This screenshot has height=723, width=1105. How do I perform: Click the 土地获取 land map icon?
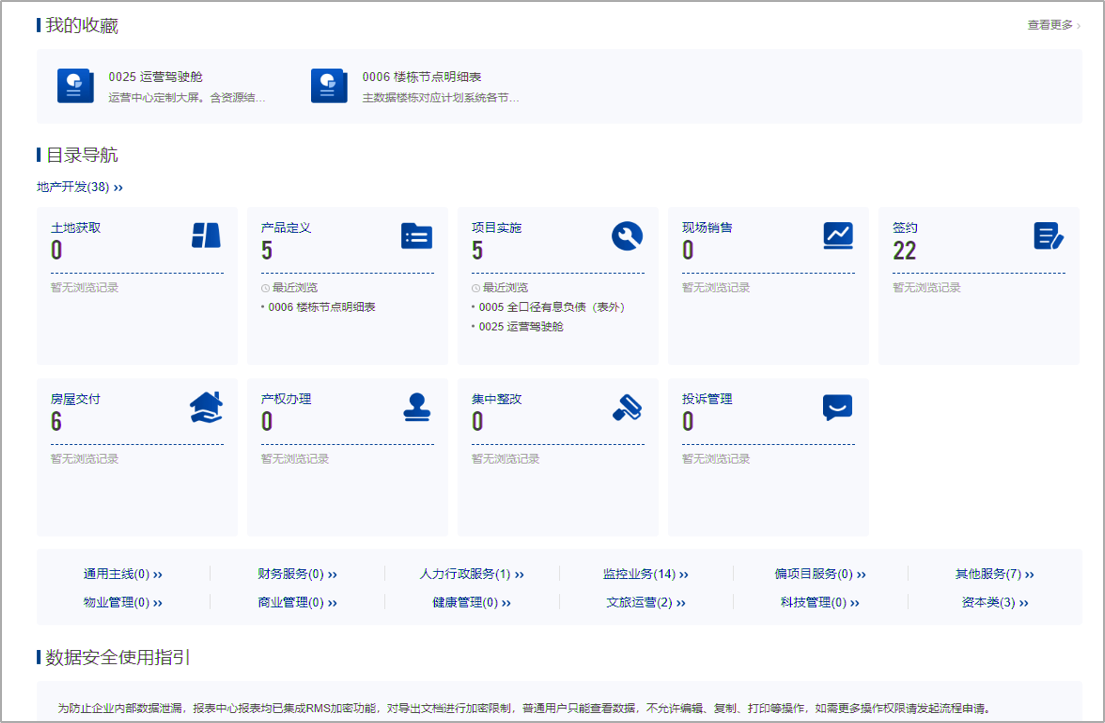tap(206, 236)
